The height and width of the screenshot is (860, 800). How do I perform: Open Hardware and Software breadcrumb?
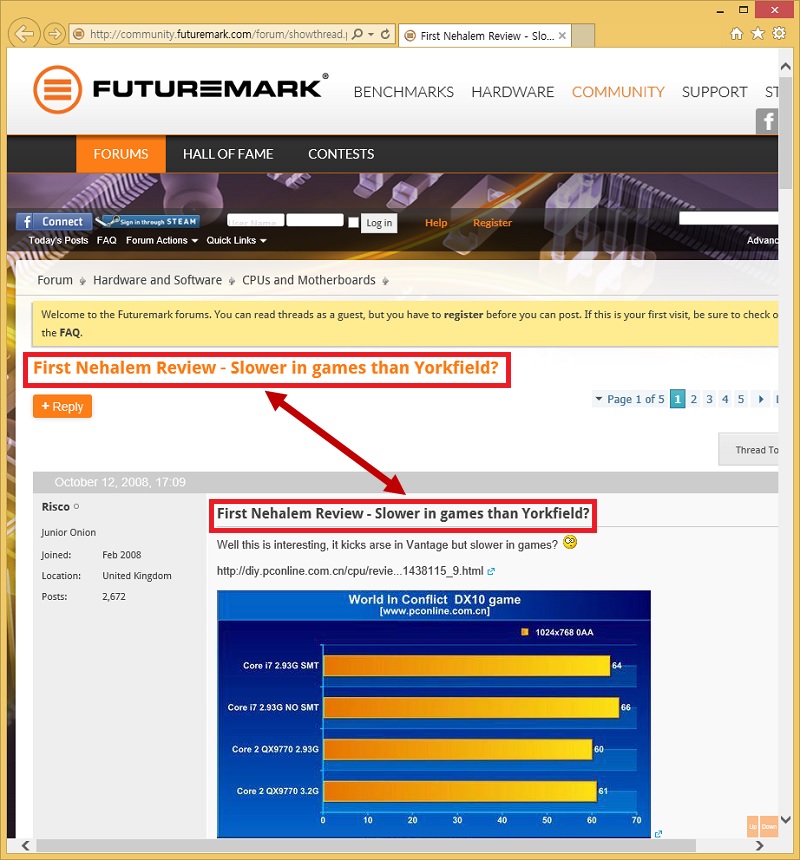[x=157, y=280]
